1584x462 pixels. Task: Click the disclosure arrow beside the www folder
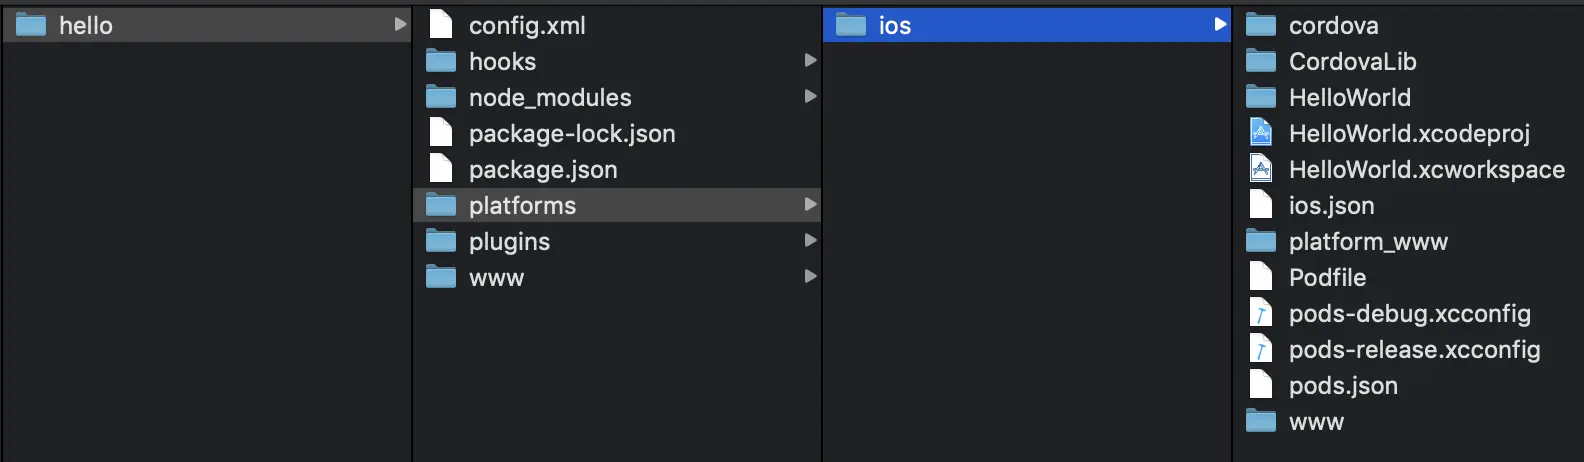pos(811,277)
